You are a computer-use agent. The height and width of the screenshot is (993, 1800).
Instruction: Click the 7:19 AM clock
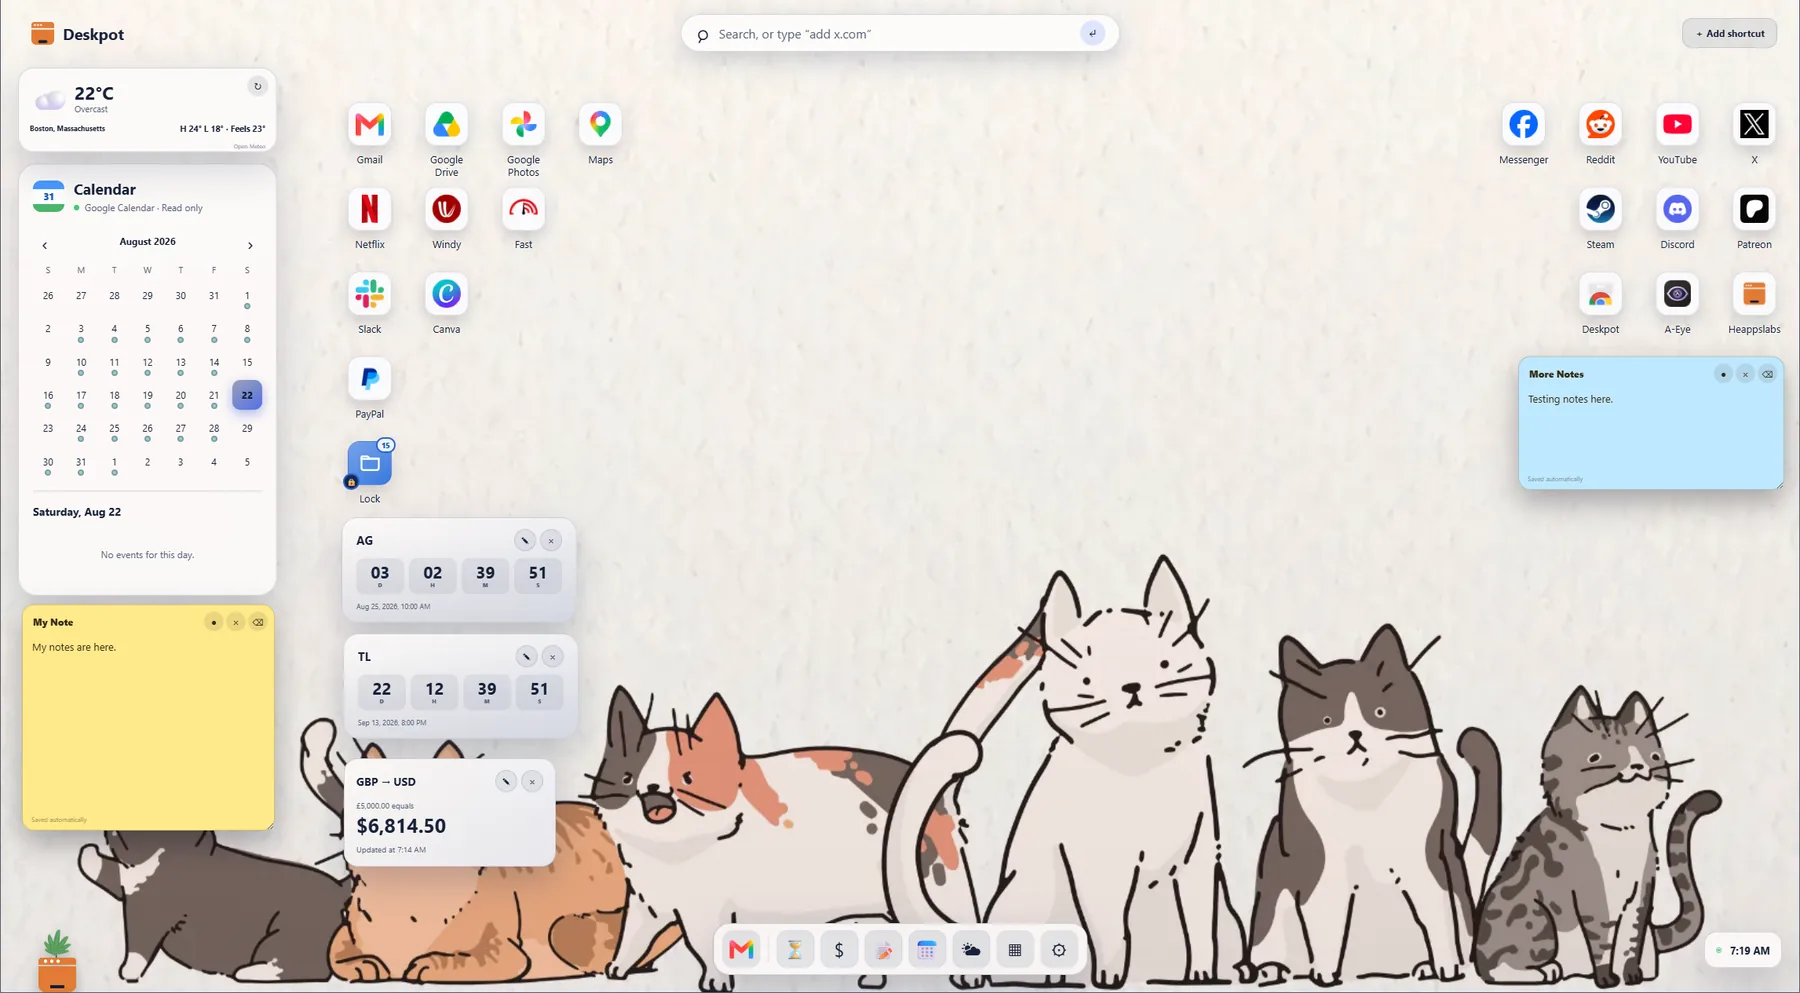pos(1743,950)
